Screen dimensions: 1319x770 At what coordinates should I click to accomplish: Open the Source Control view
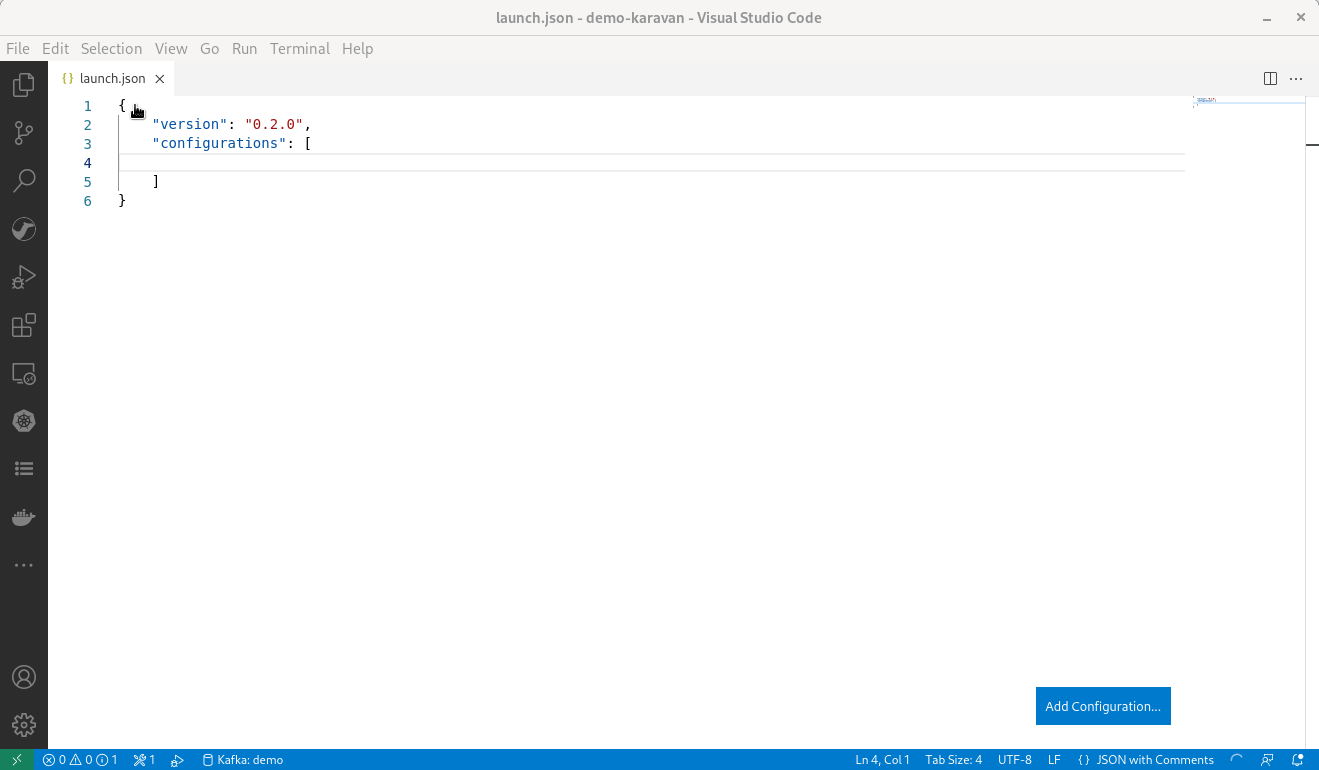(x=23, y=133)
